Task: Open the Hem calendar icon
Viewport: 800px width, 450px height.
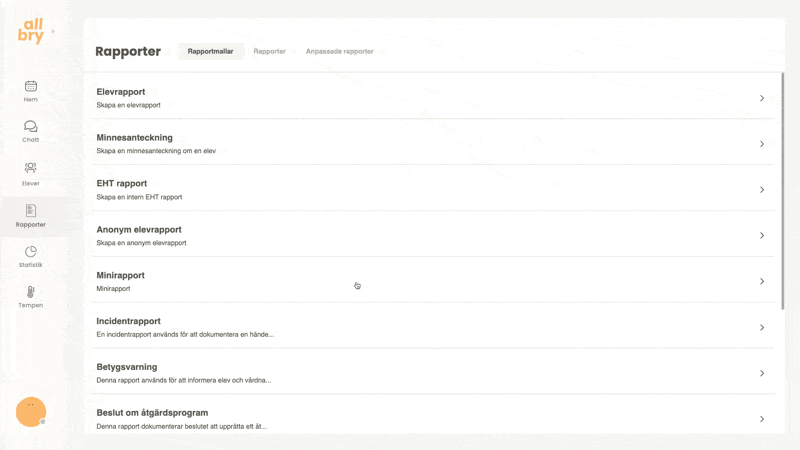Action: (31, 86)
